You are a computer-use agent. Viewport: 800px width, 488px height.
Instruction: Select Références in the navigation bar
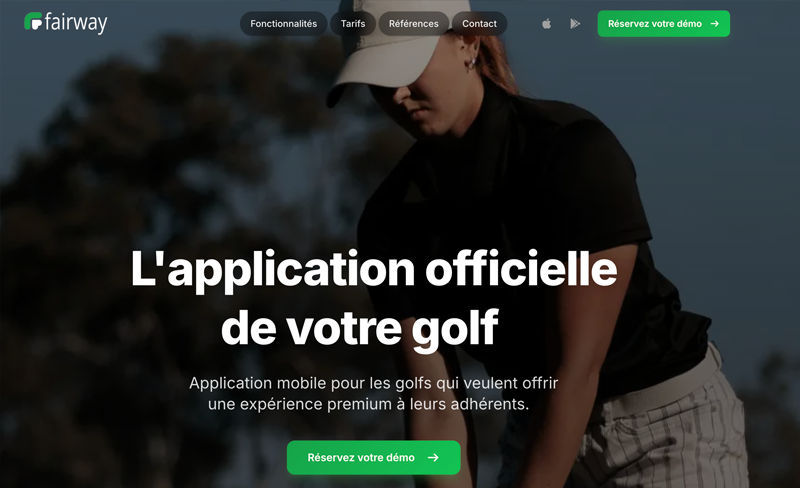414,23
